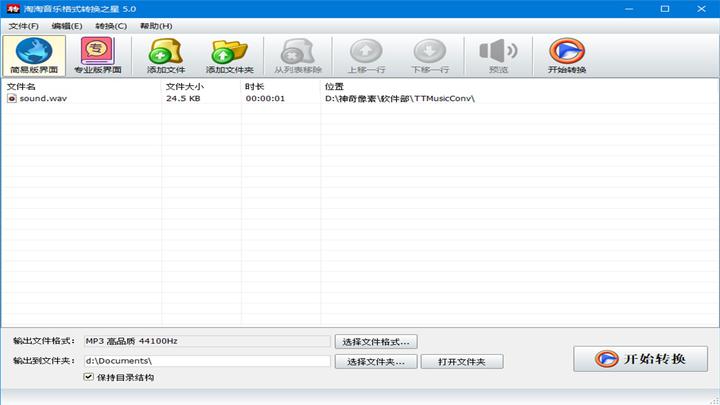Viewport: 720px width, 405px height.
Task: Open the 转换(C) menu
Action: pyautogui.click(x=111, y=26)
